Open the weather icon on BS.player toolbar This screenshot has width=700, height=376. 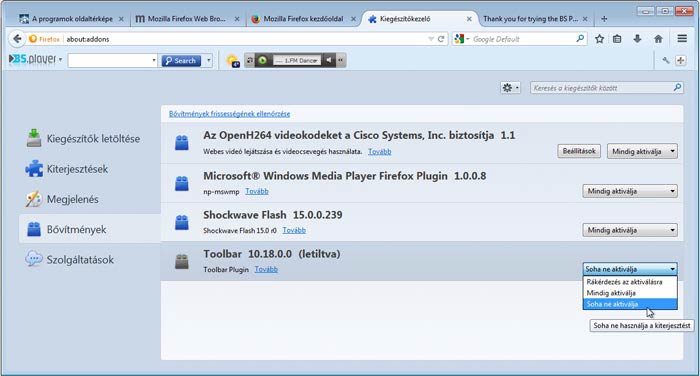233,60
